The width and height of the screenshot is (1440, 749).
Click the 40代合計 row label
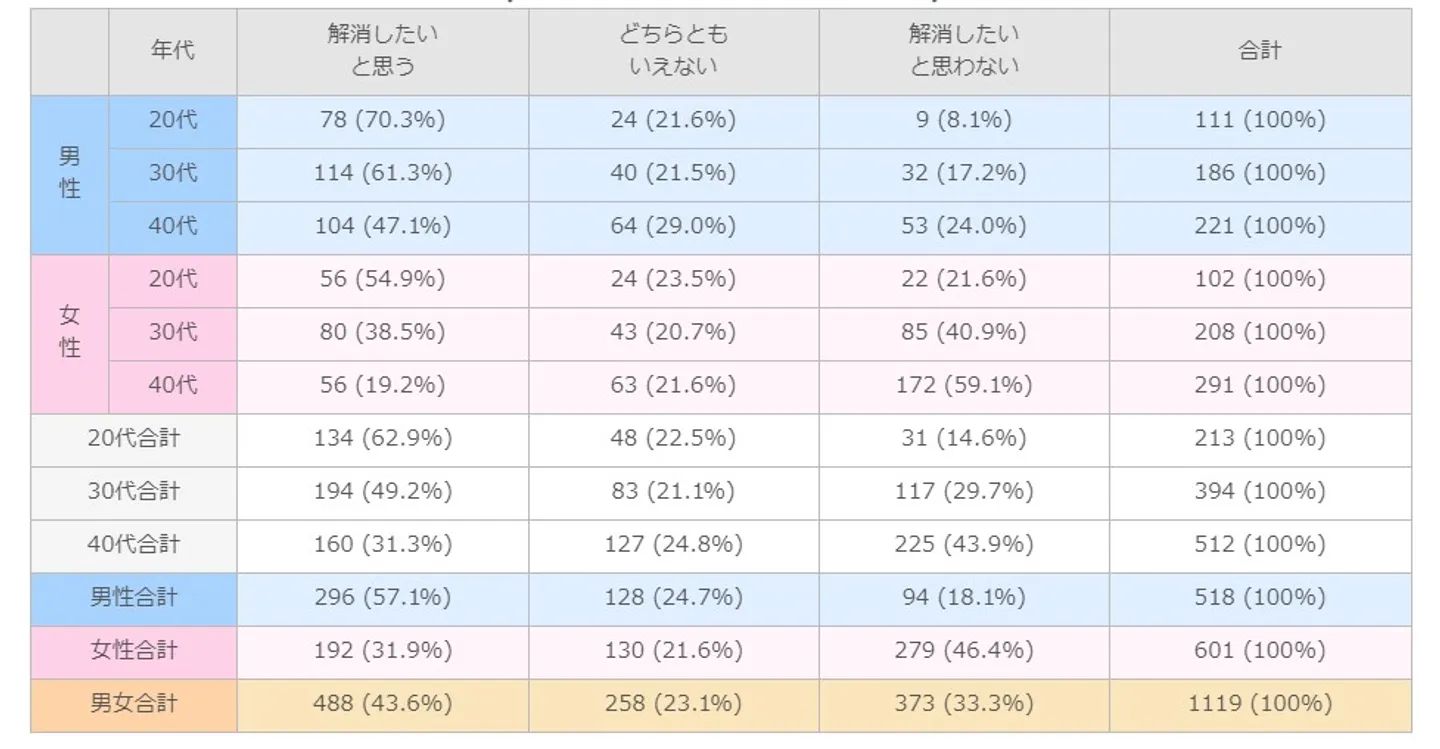click(134, 544)
